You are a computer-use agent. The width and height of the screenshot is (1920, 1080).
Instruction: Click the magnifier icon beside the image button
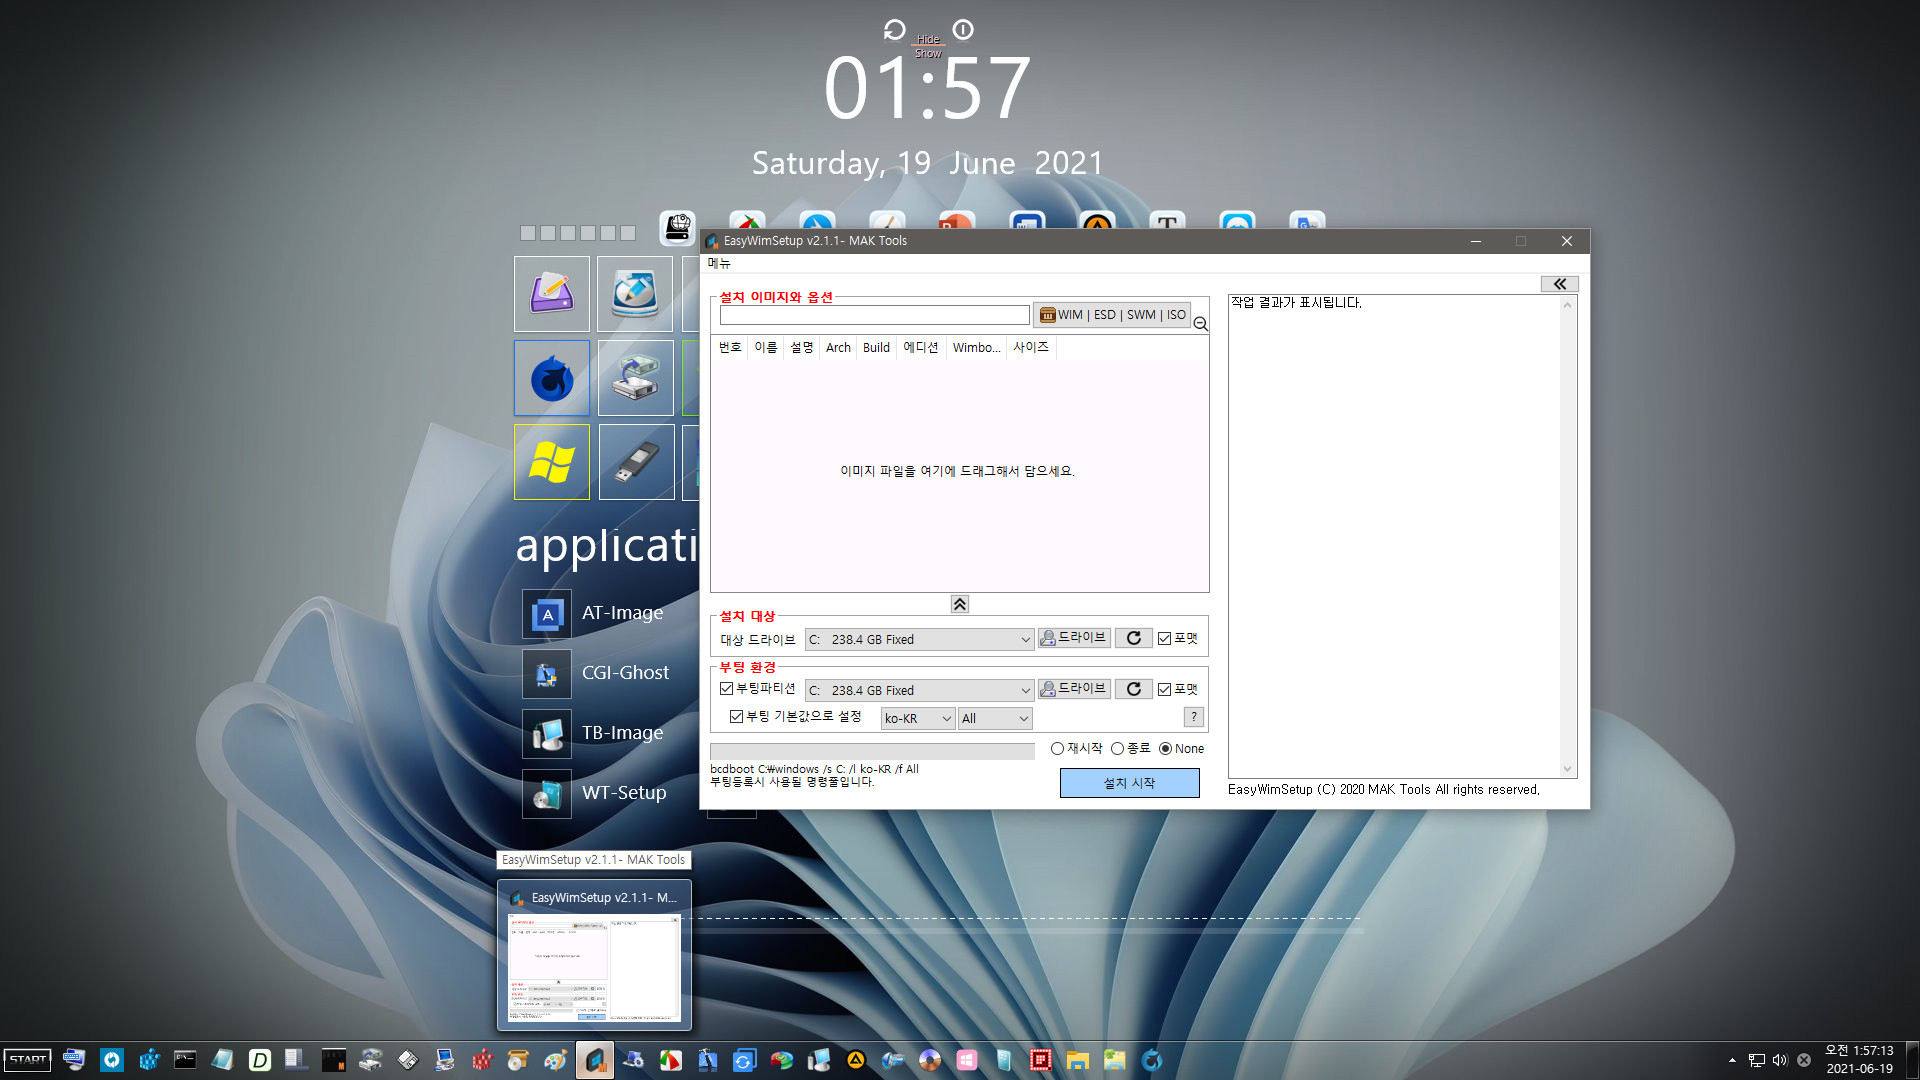click(1201, 324)
